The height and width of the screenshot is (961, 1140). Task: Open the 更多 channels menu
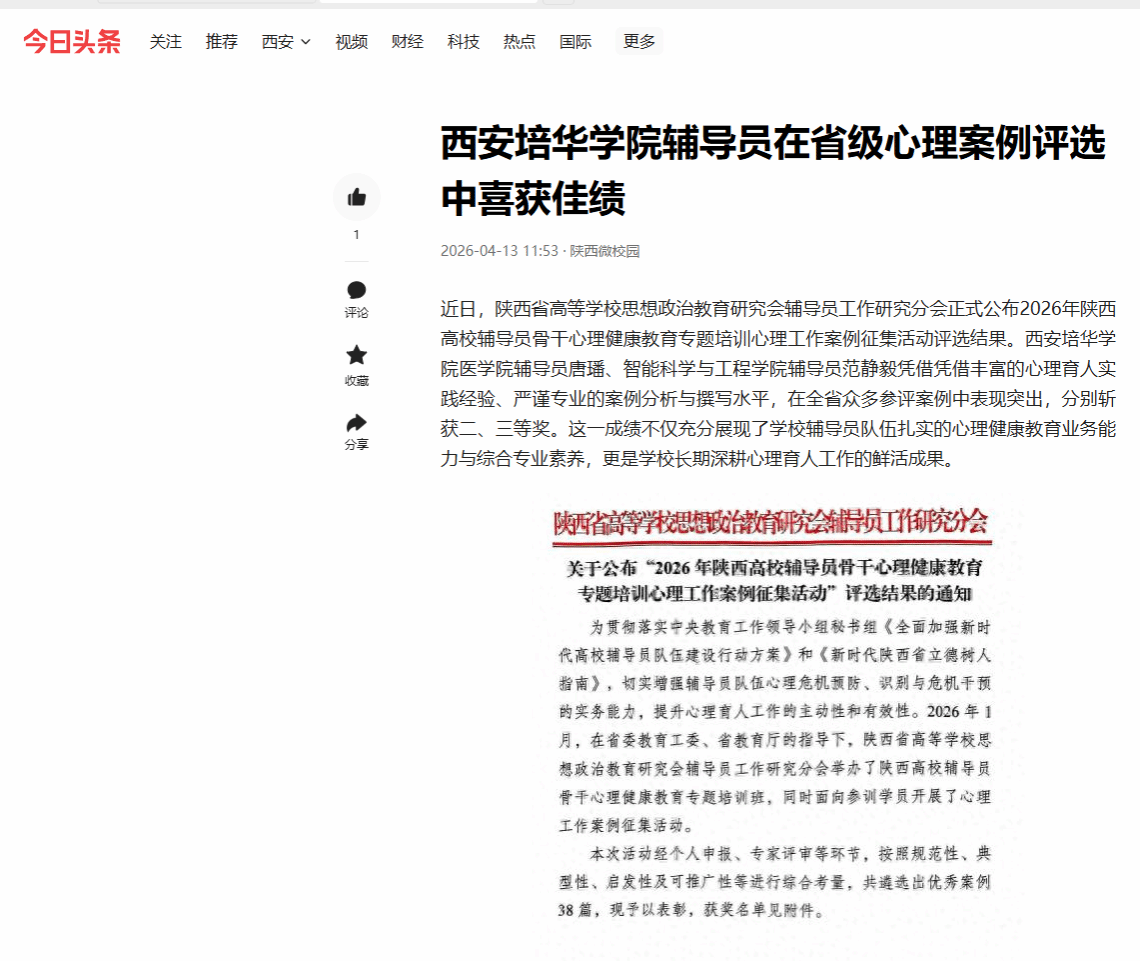click(639, 41)
